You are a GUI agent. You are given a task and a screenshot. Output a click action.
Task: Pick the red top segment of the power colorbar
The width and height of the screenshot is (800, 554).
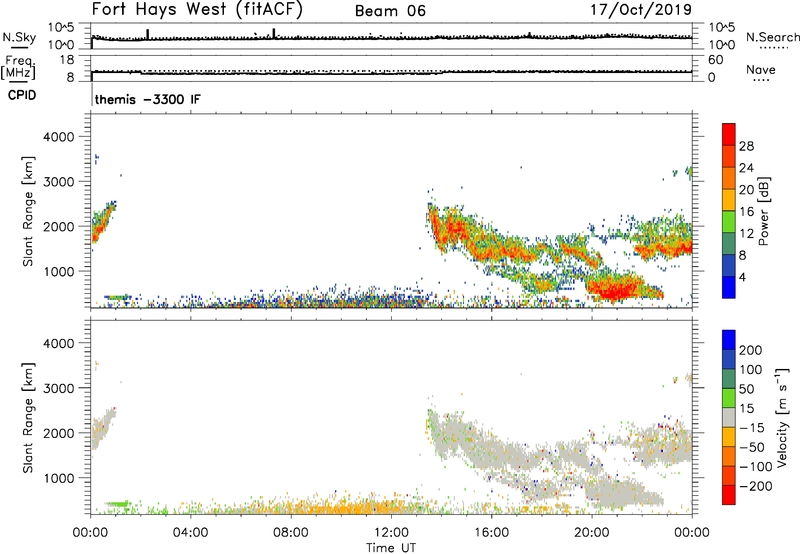pyautogui.click(x=729, y=134)
